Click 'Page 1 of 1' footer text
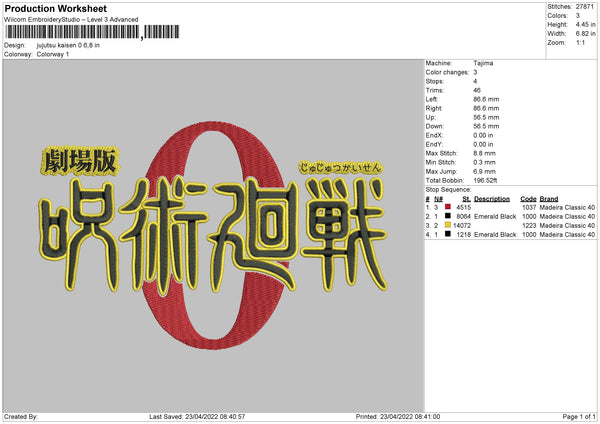The height and width of the screenshot is (424, 600). click(579, 416)
